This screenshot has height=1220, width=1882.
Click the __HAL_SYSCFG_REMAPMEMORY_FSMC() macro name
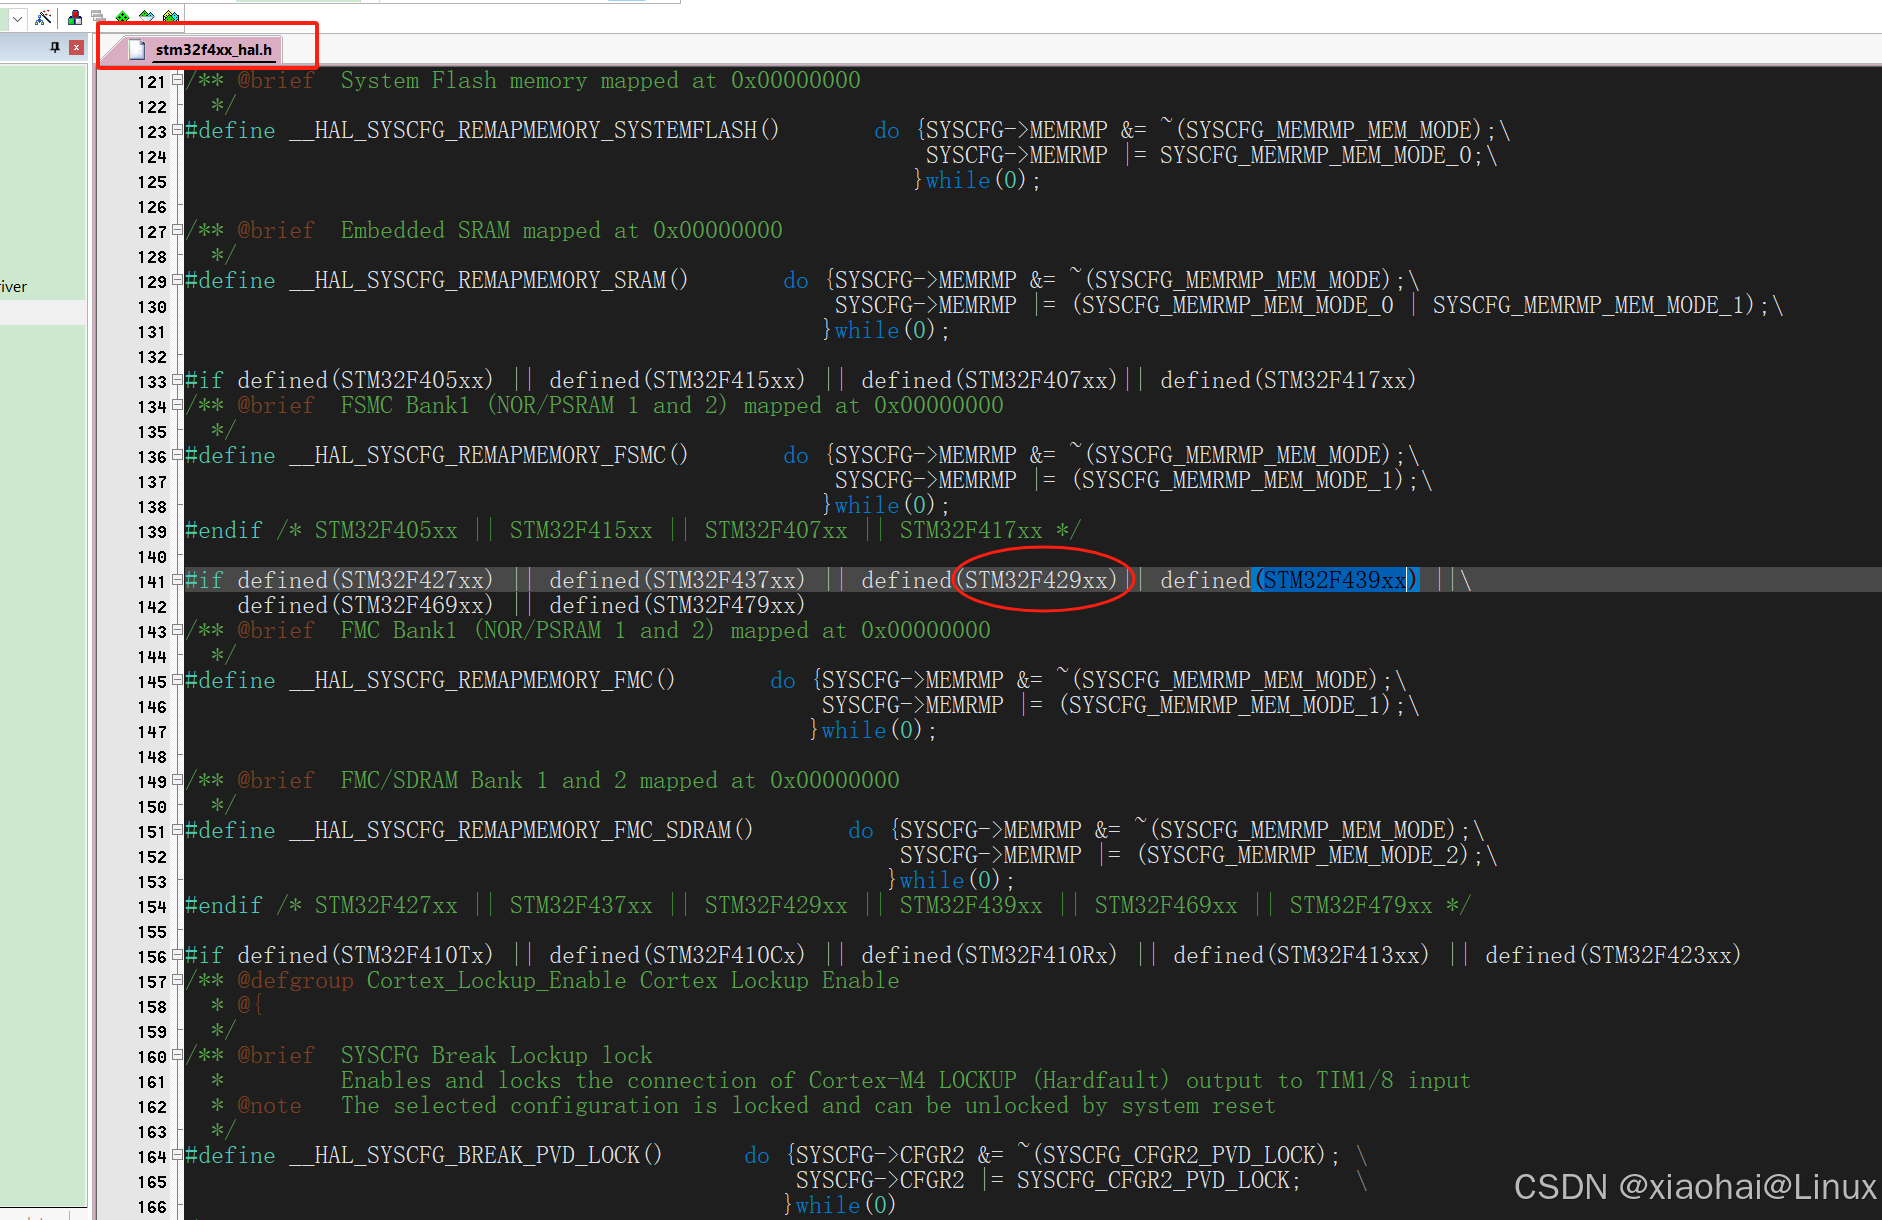pos(489,455)
